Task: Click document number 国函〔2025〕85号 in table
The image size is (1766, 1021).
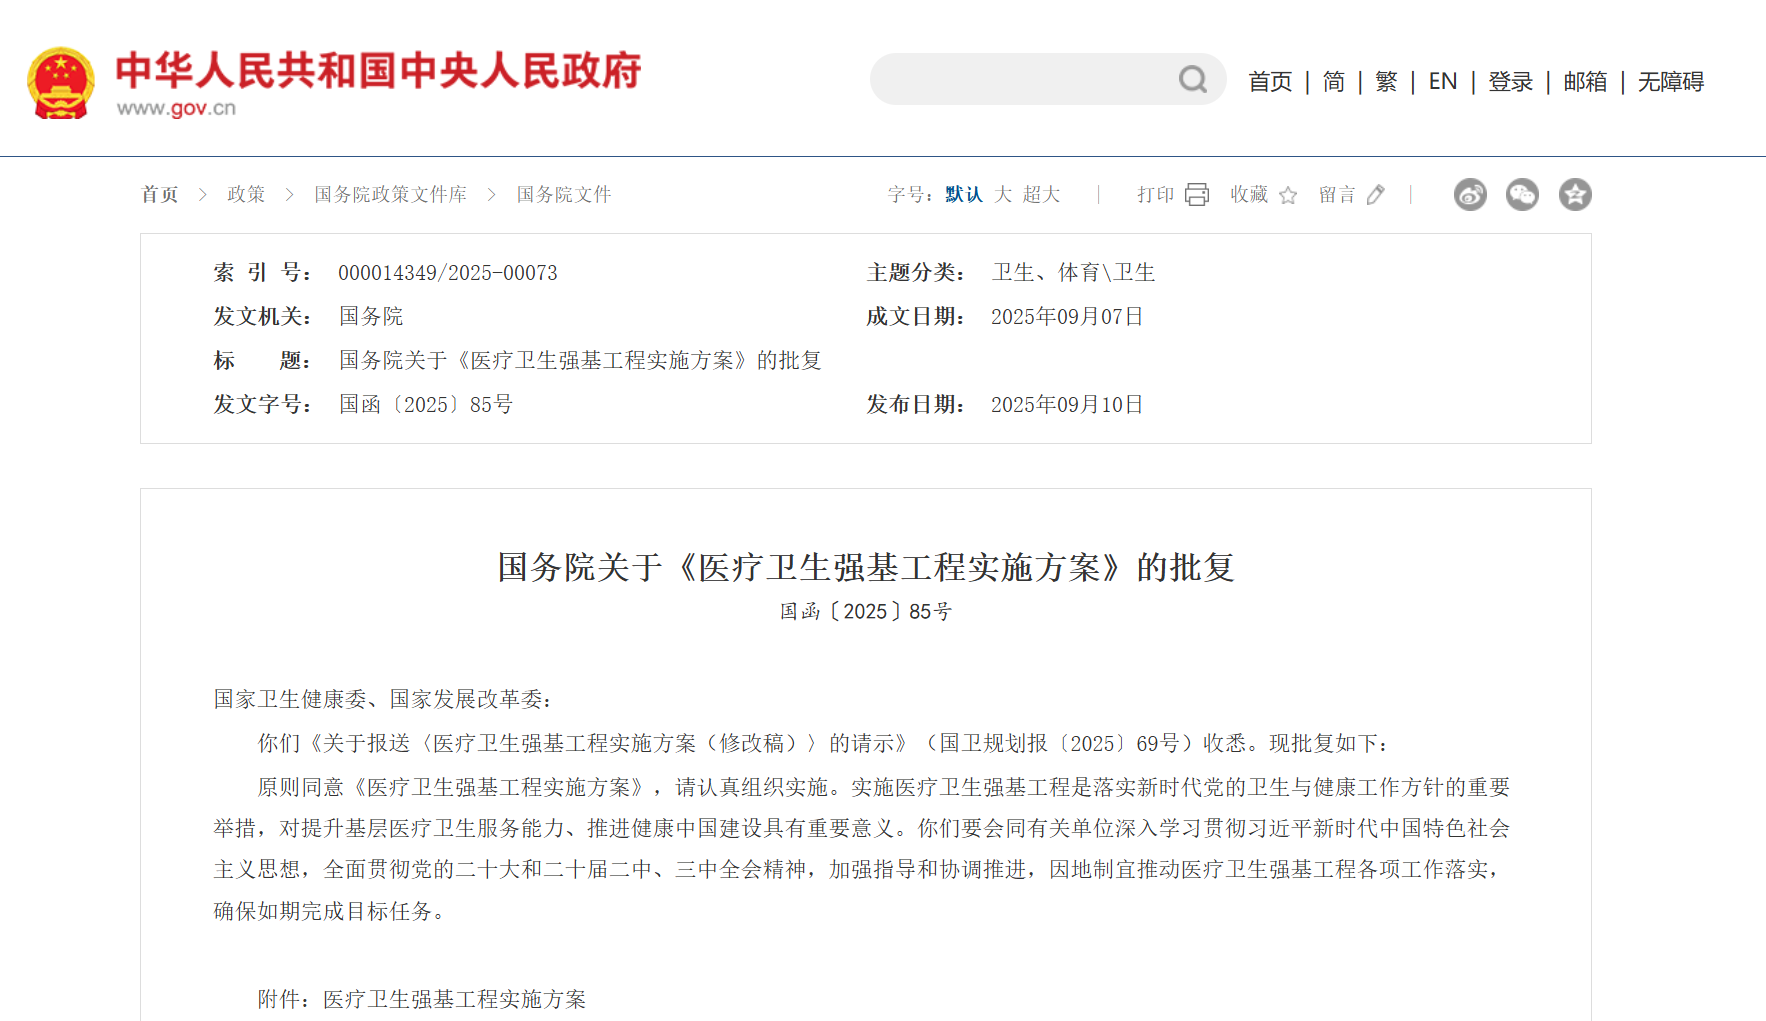Action: tap(426, 404)
